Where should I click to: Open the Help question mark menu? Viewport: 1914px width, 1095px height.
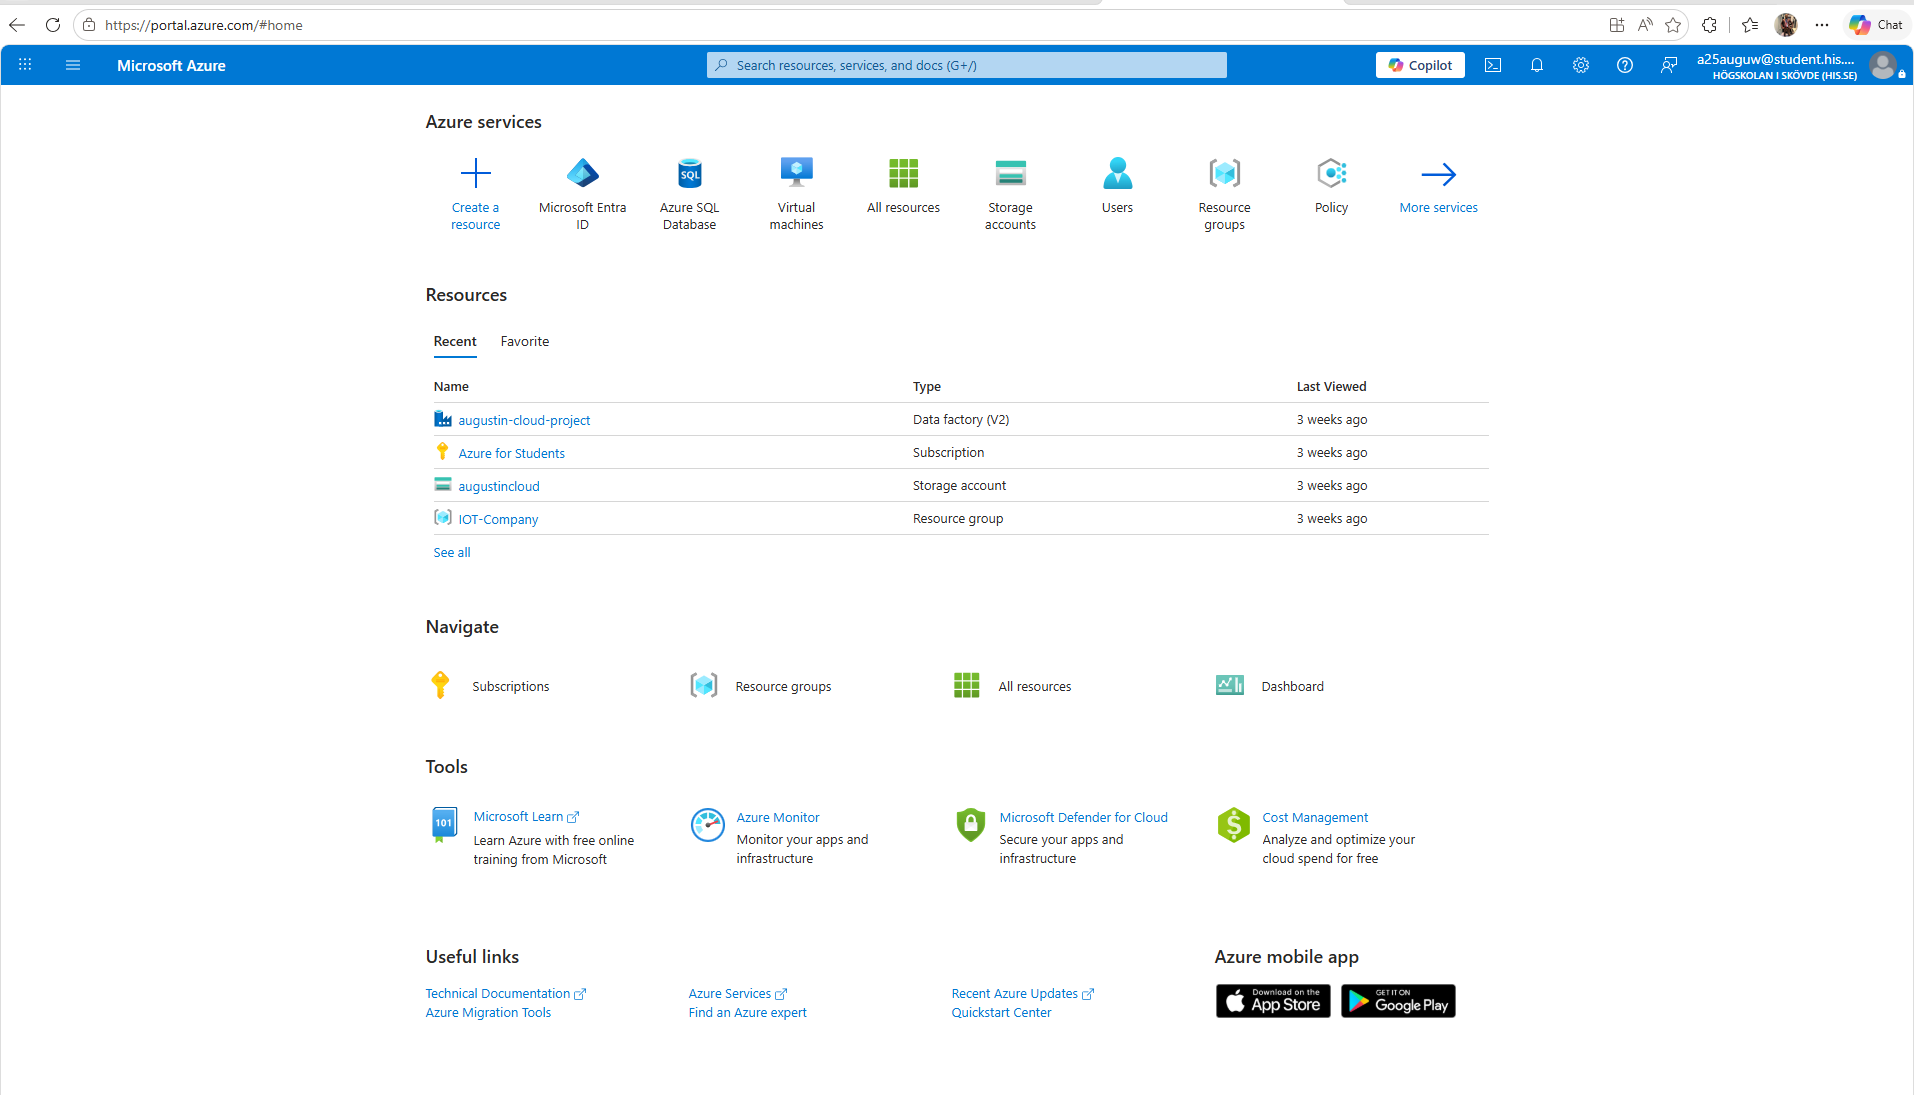[x=1624, y=65]
